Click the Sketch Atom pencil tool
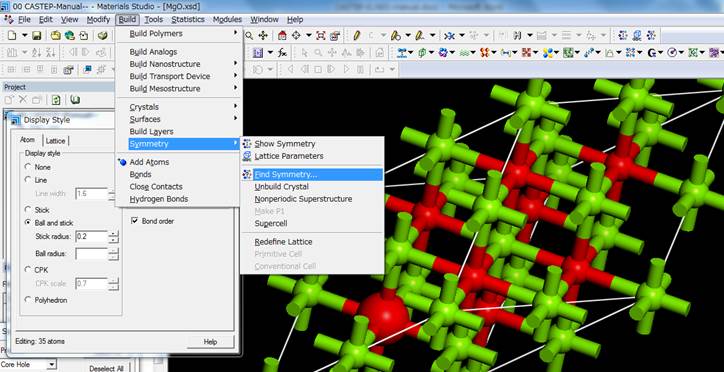The height and width of the screenshot is (372, 724). 356,36
